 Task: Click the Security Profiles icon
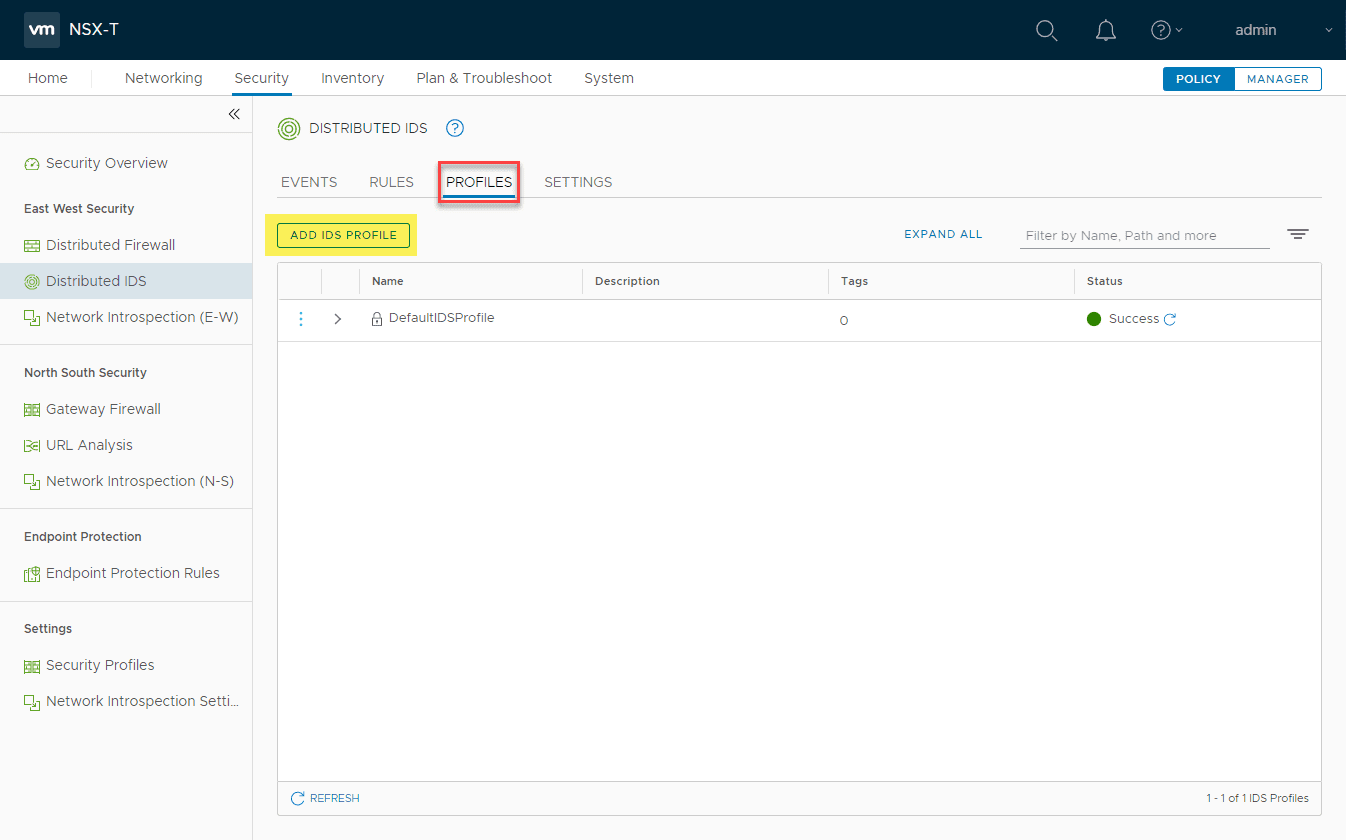click(32, 666)
